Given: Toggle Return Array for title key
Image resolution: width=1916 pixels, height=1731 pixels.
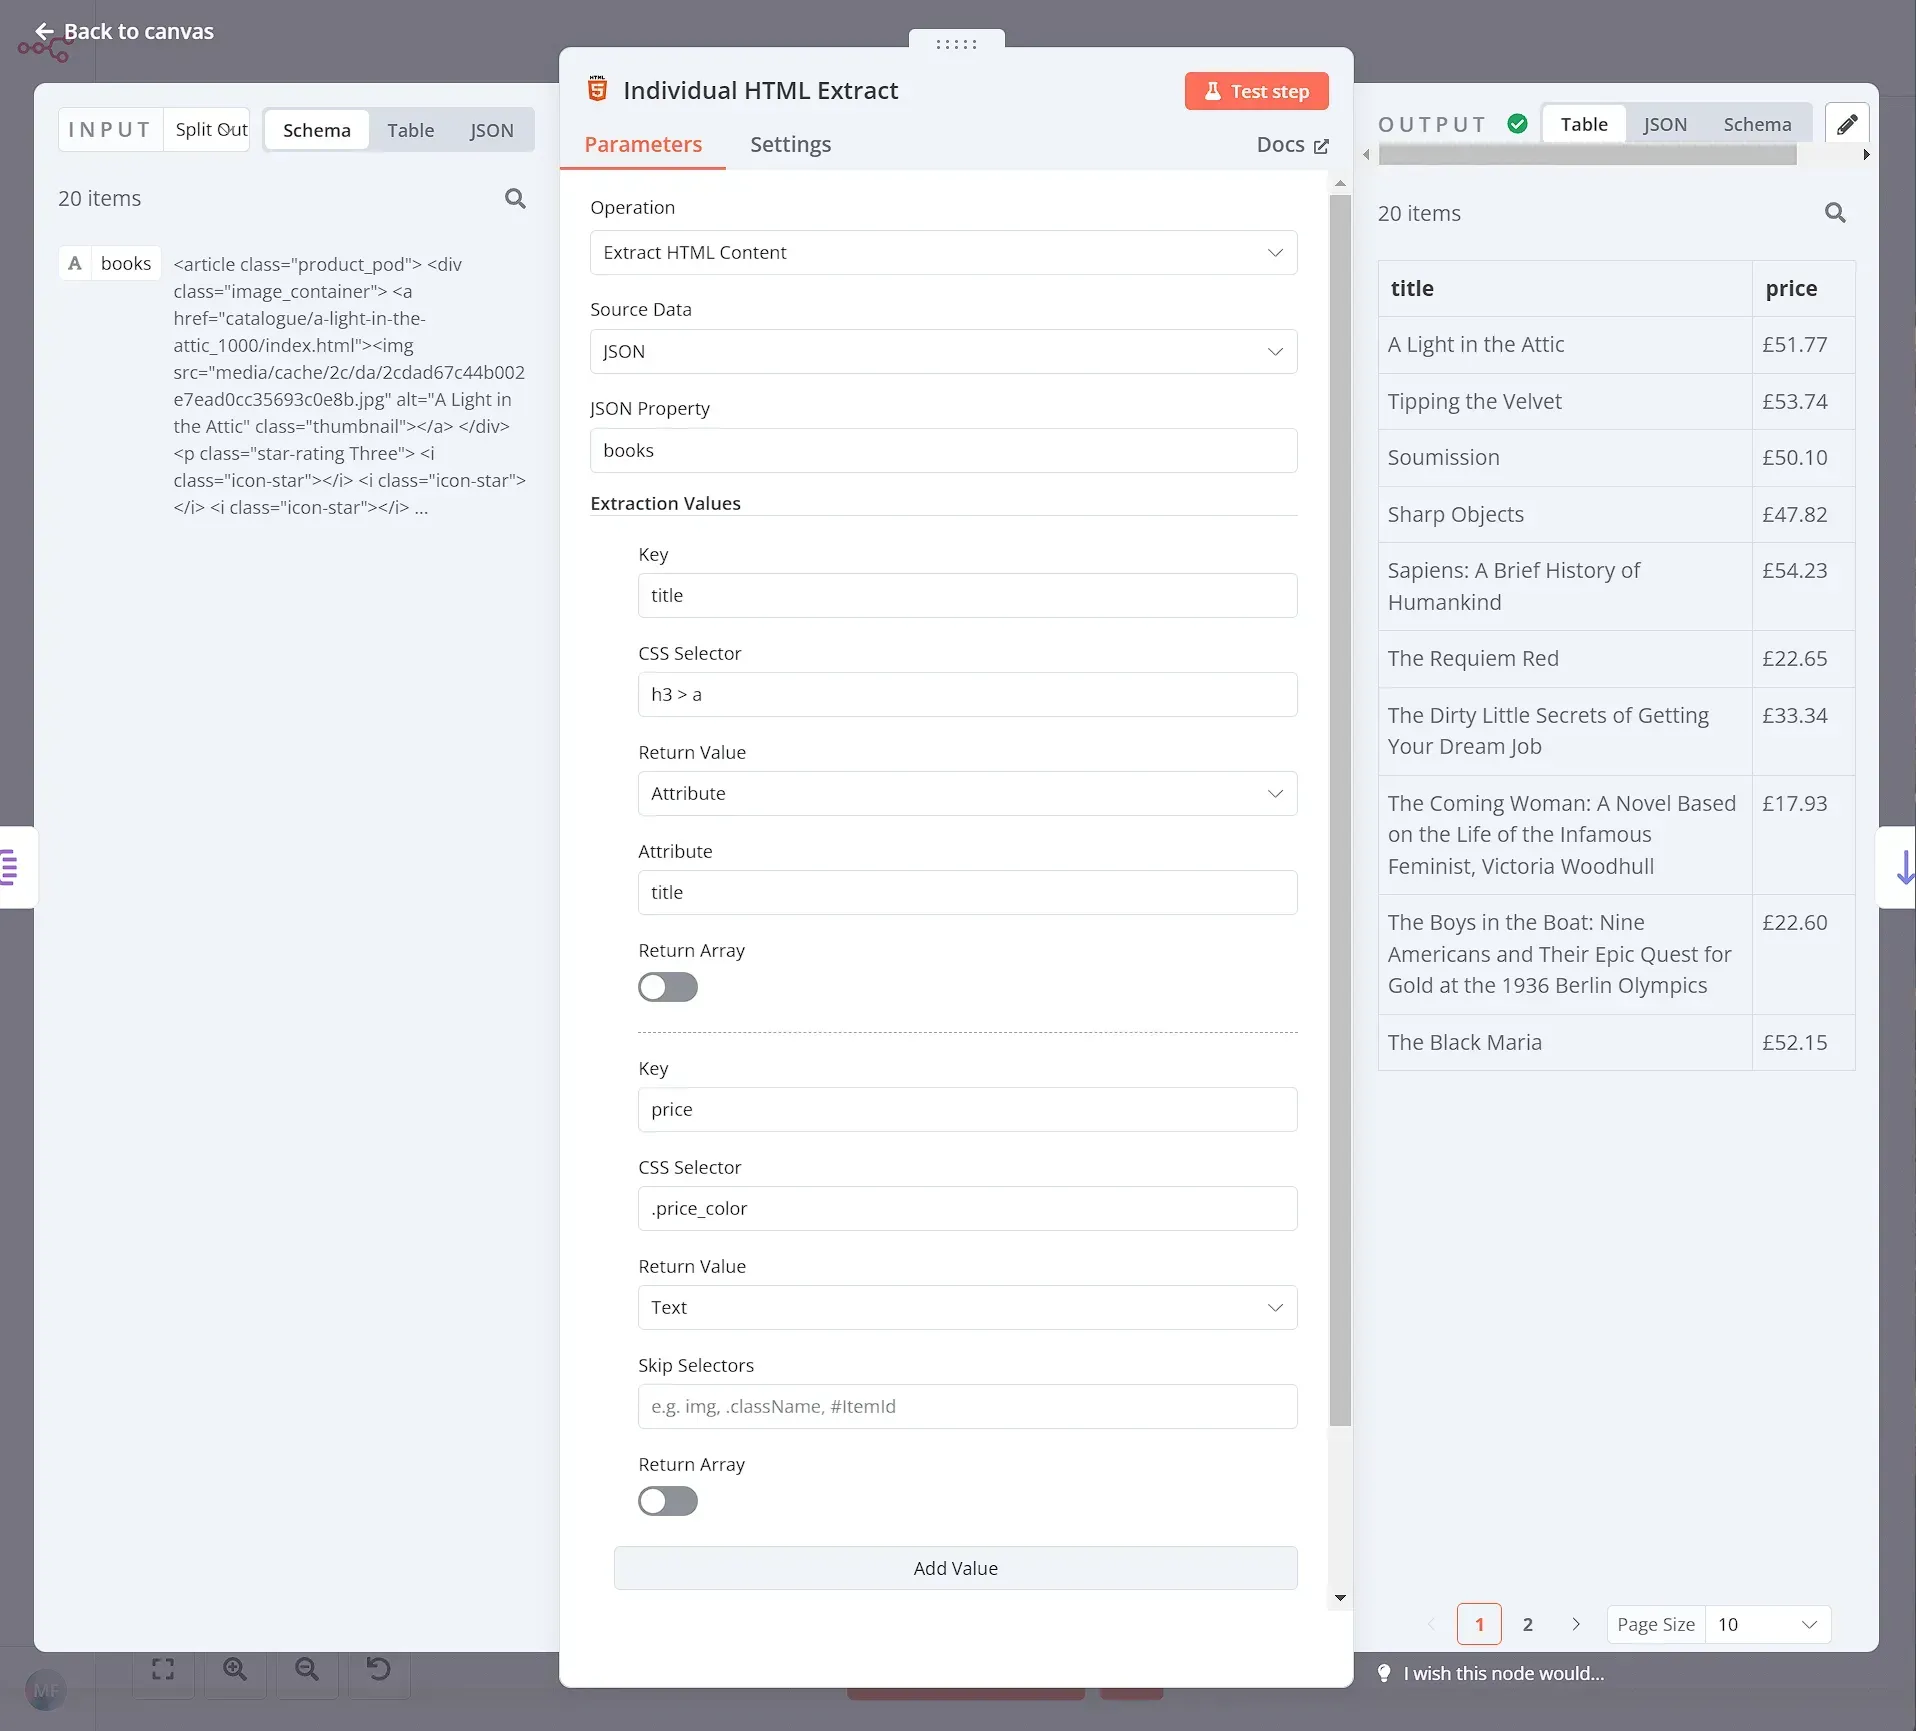Looking at the screenshot, I should click(x=668, y=987).
